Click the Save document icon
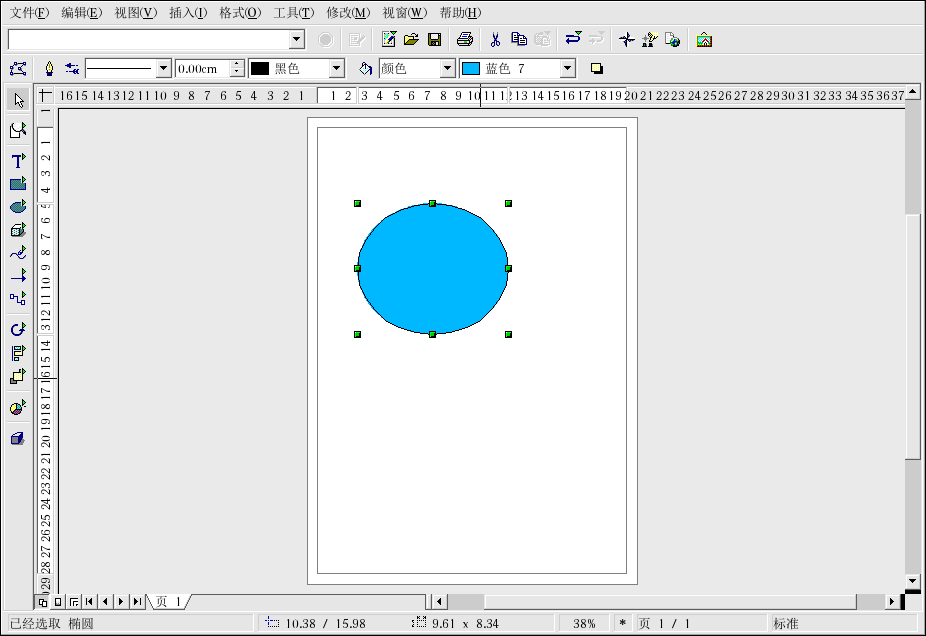Viewport: 926px width, 636px height. pyautogui.click(x=435, y=40)
